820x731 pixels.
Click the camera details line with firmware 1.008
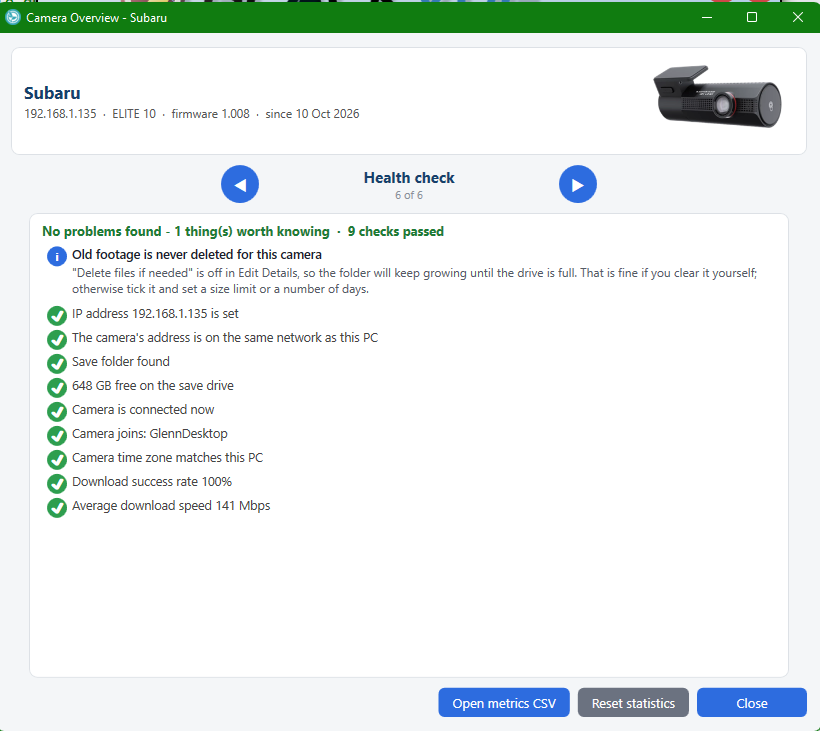(192, 114)
